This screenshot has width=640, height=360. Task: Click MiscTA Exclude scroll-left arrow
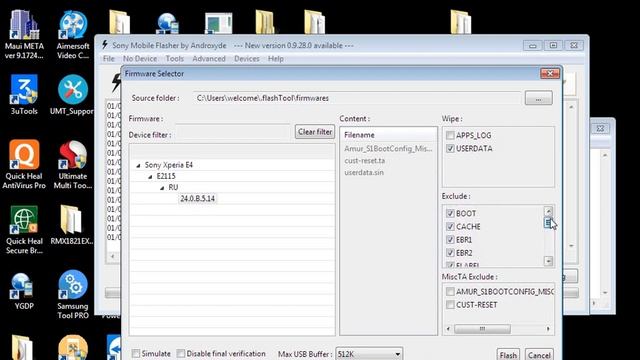click(x=448, y=329)
